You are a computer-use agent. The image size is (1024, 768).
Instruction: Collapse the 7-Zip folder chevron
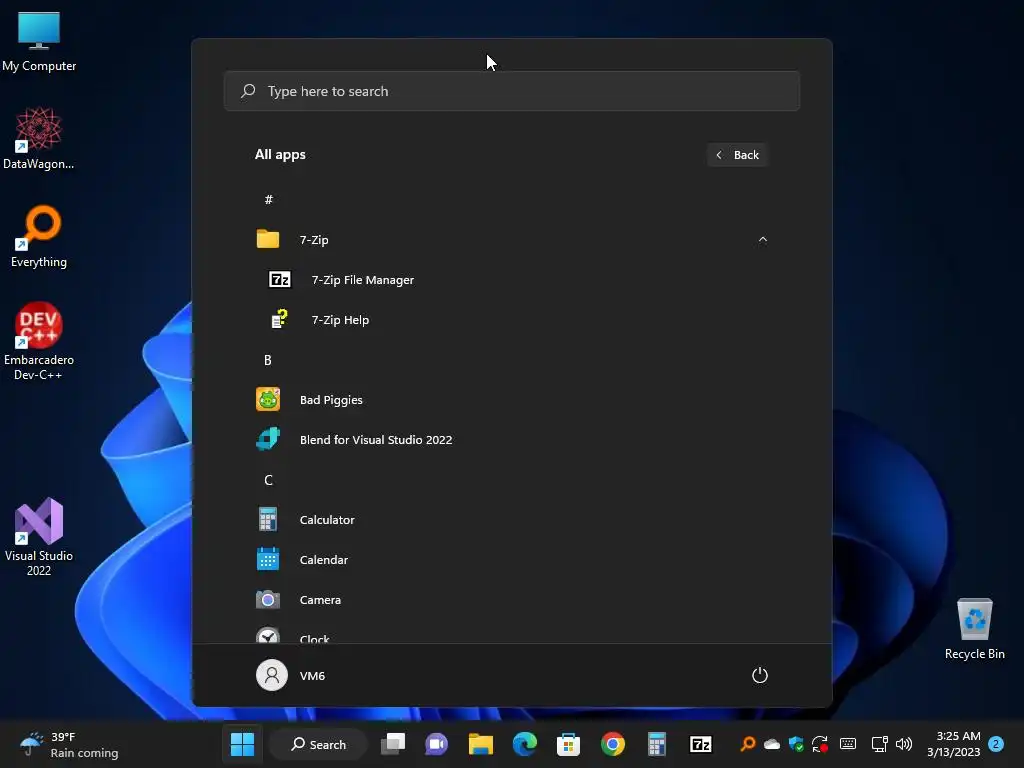[x=762, y=240]
